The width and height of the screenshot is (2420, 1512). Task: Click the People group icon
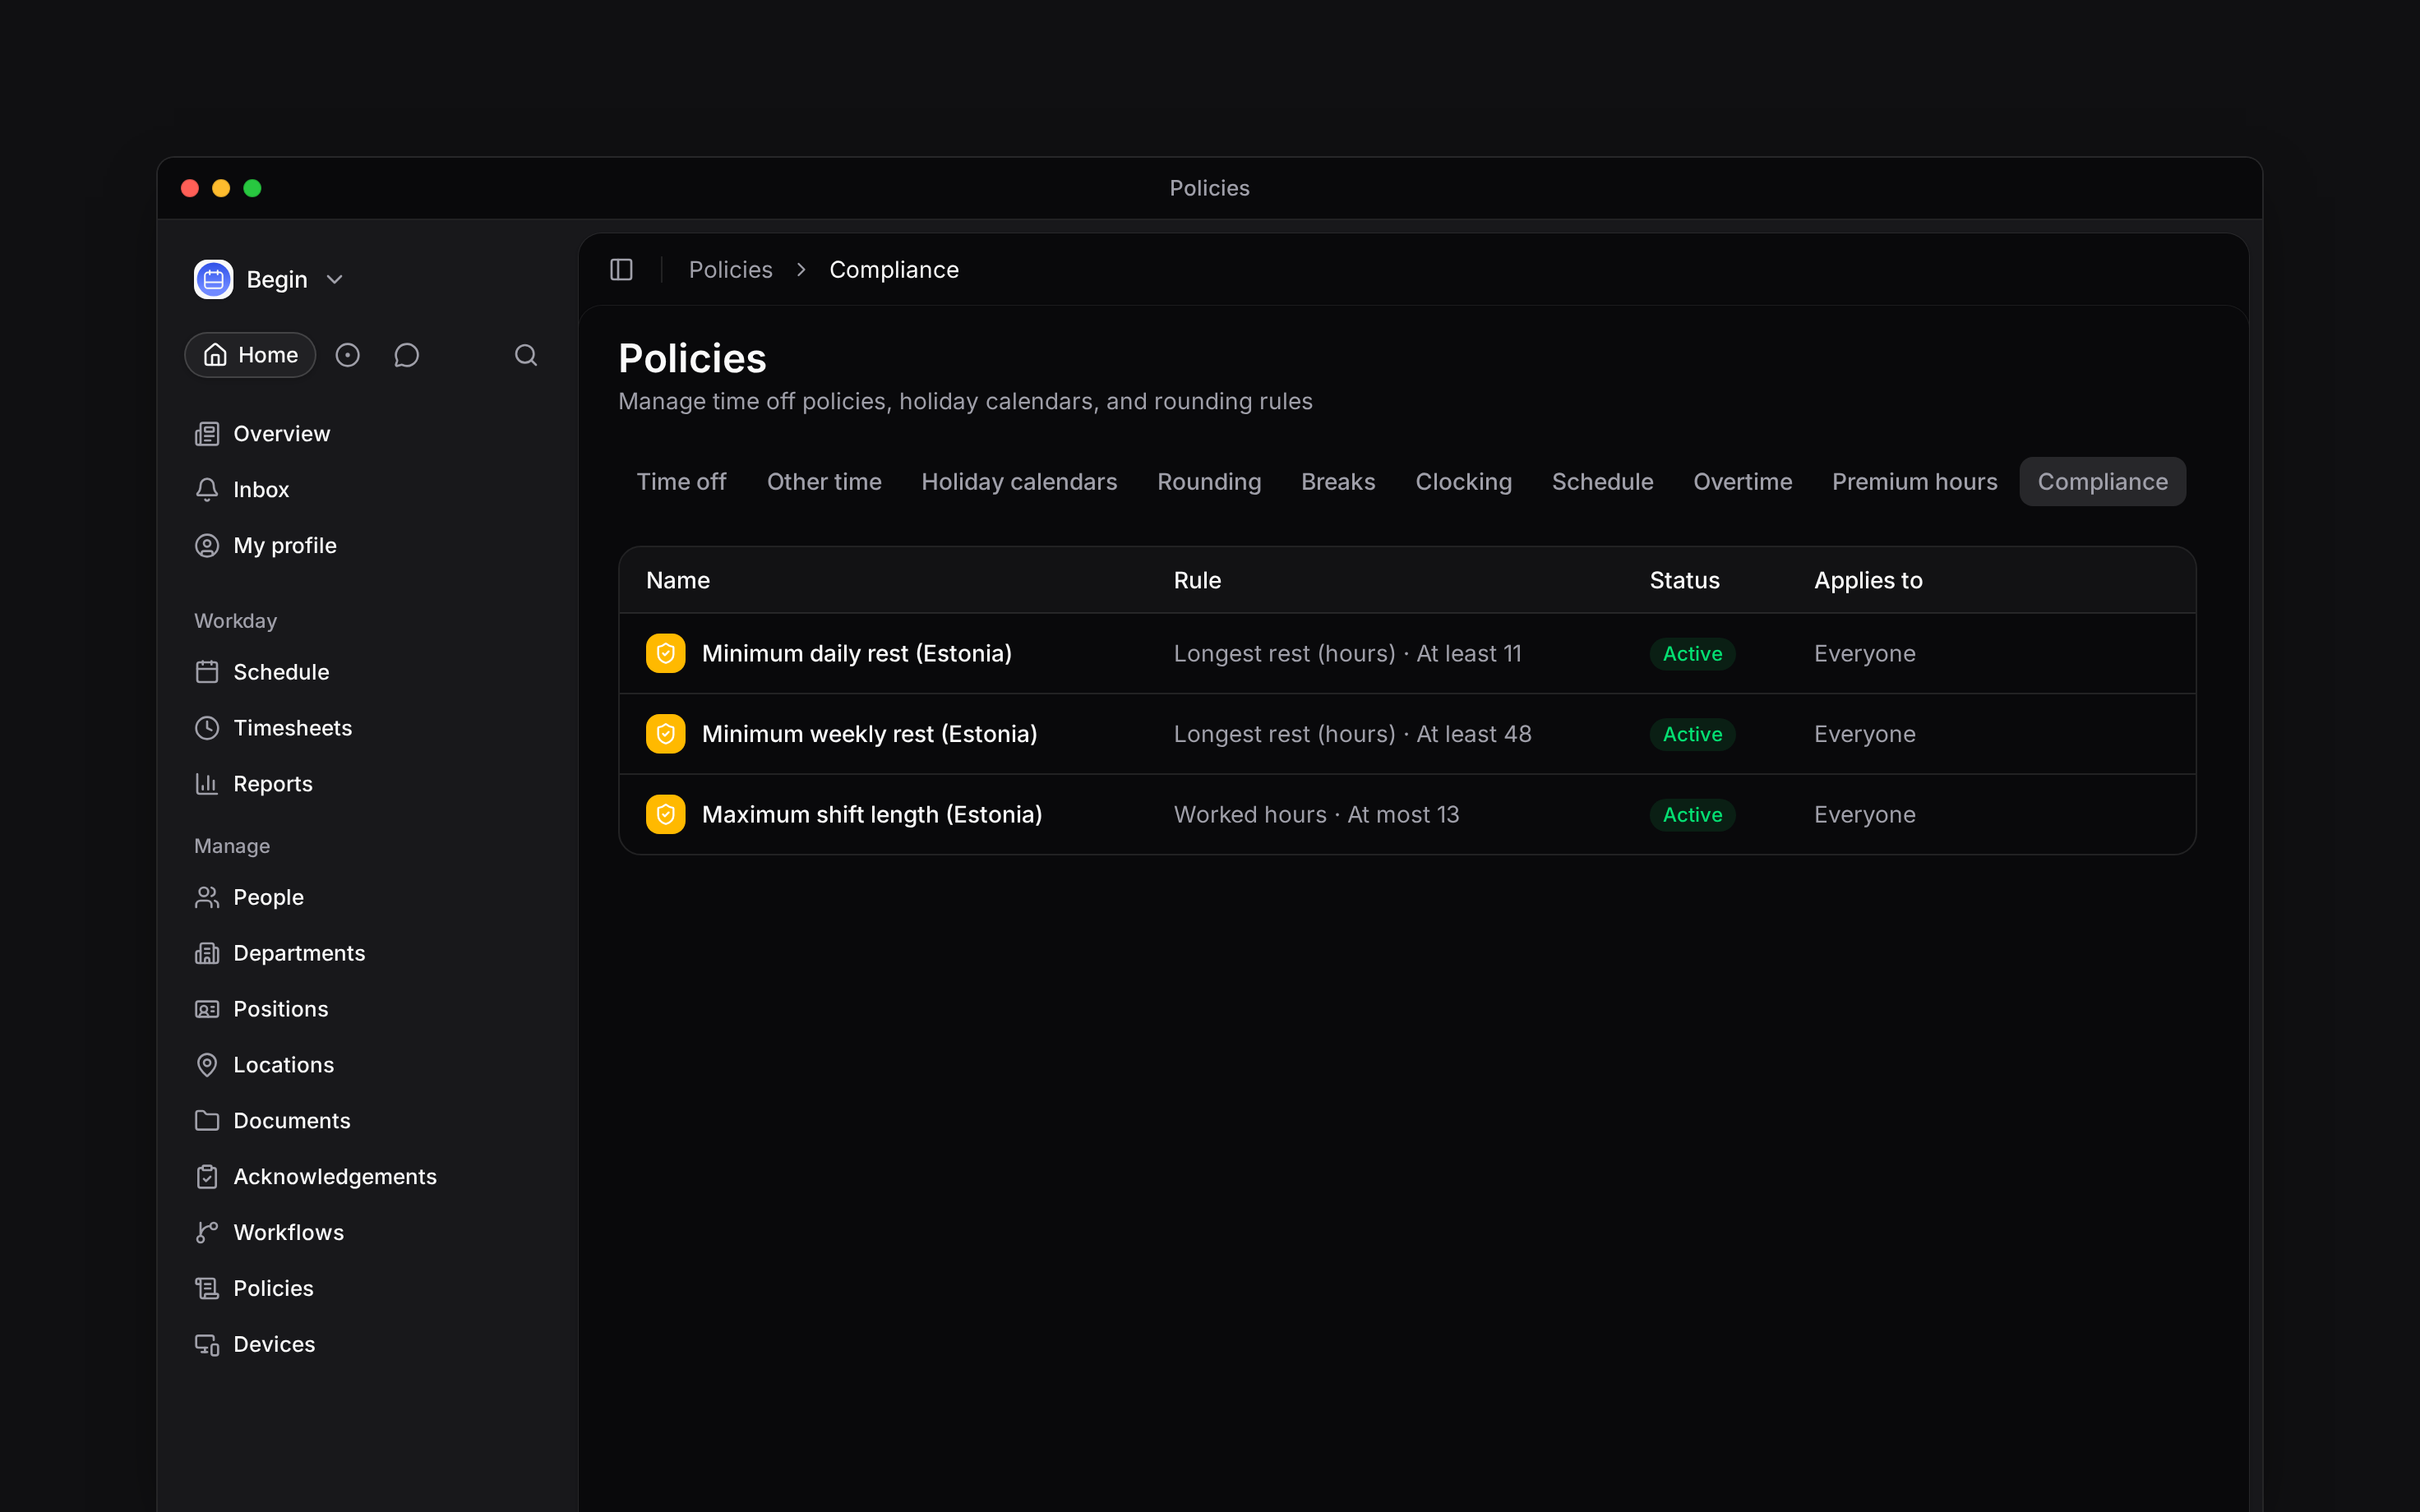pyautogui.click(x=207, y=897)
